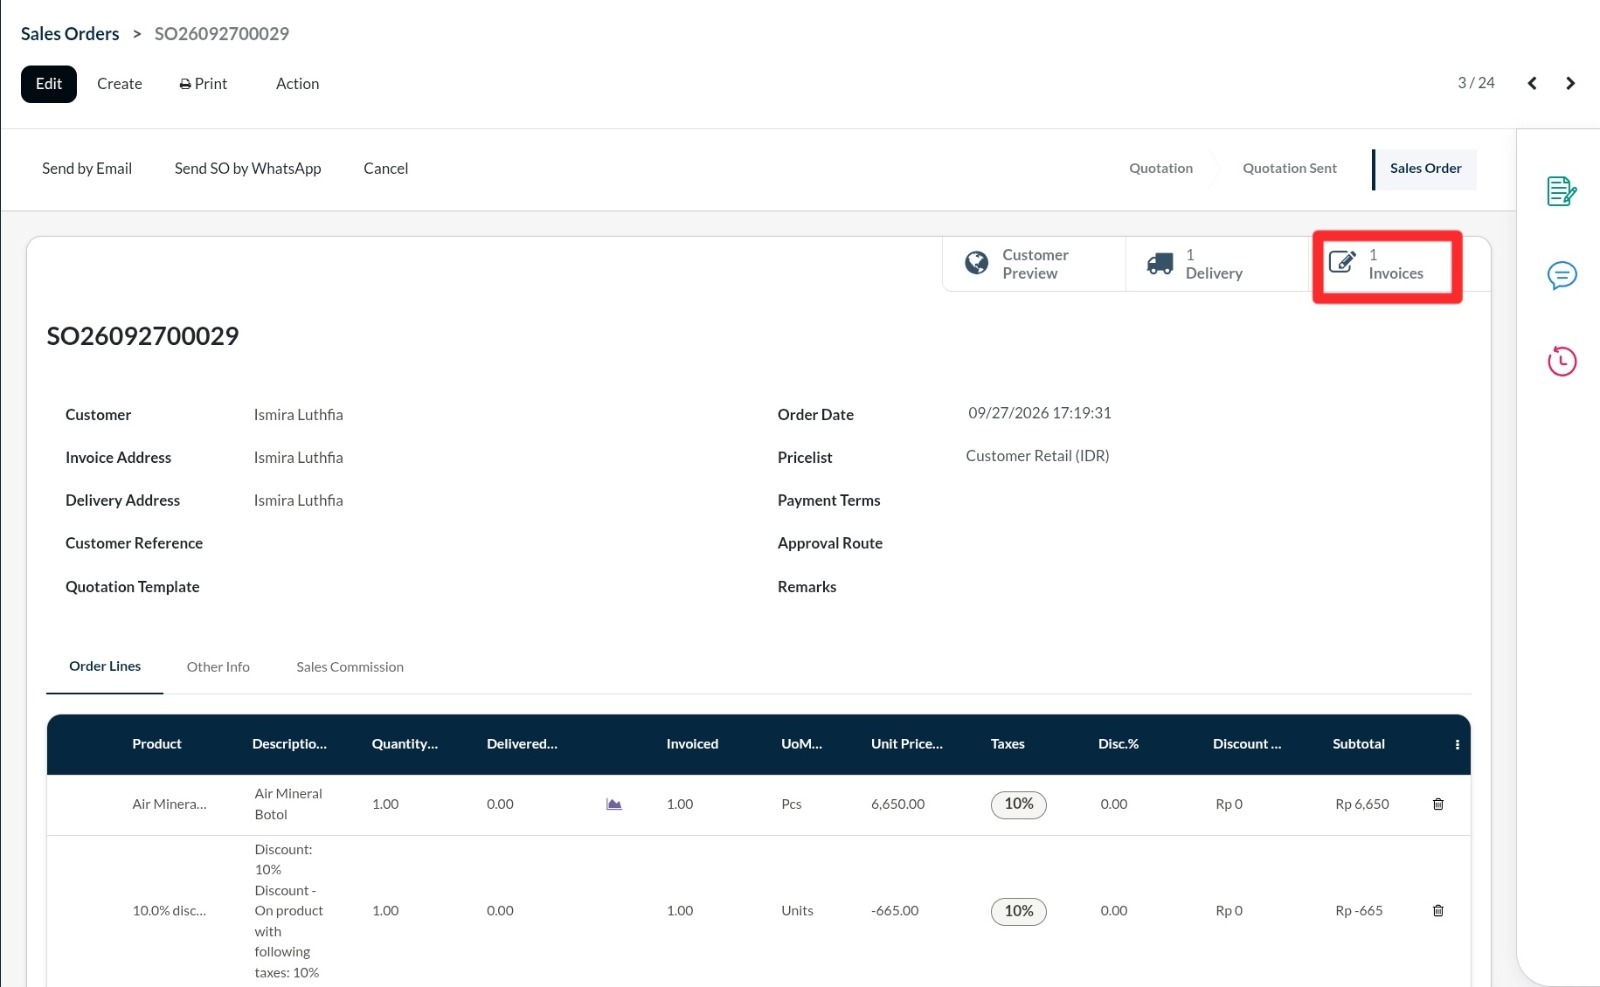This screenshot has width=1600, height=987.
Task: Click Send SO by WhatsApp
Action: 248,168
